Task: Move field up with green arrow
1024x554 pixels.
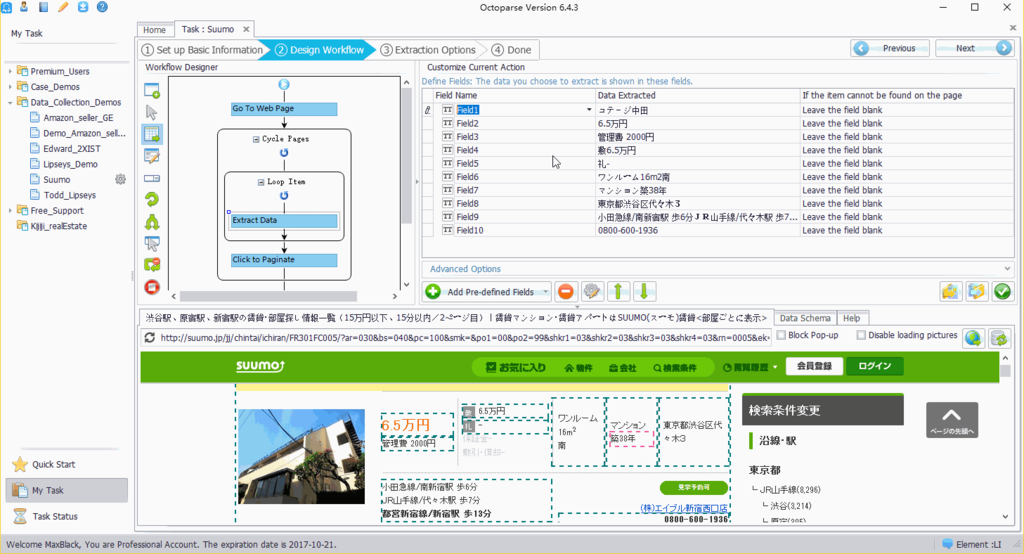Action: pyautogui.click(x=618, y=292)
